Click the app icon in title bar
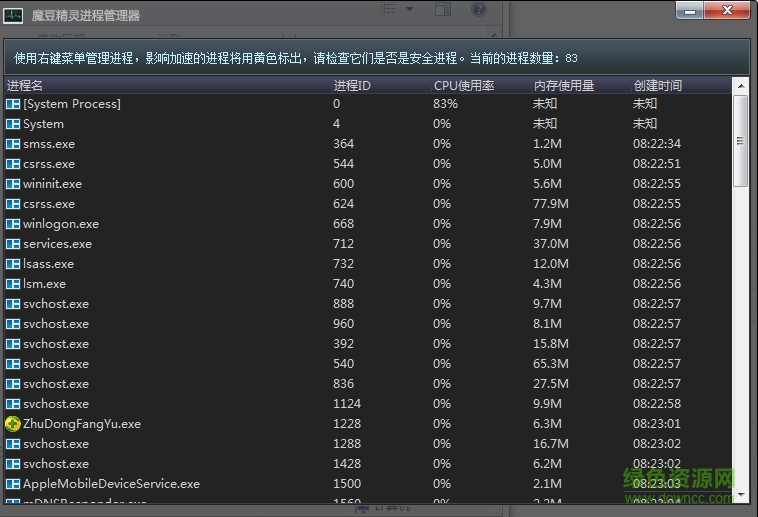Screen dimensions: 758x517 point(14,16)
